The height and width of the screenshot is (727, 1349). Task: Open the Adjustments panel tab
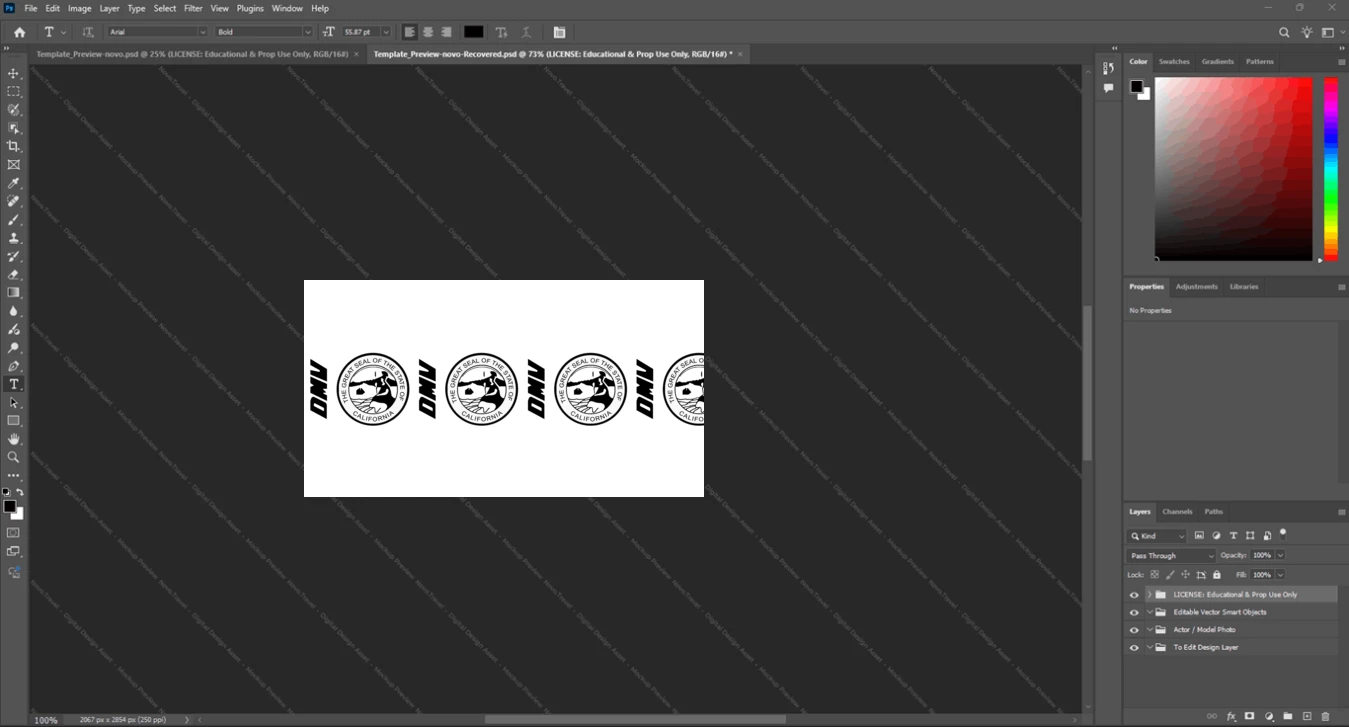pos(1197,286)
